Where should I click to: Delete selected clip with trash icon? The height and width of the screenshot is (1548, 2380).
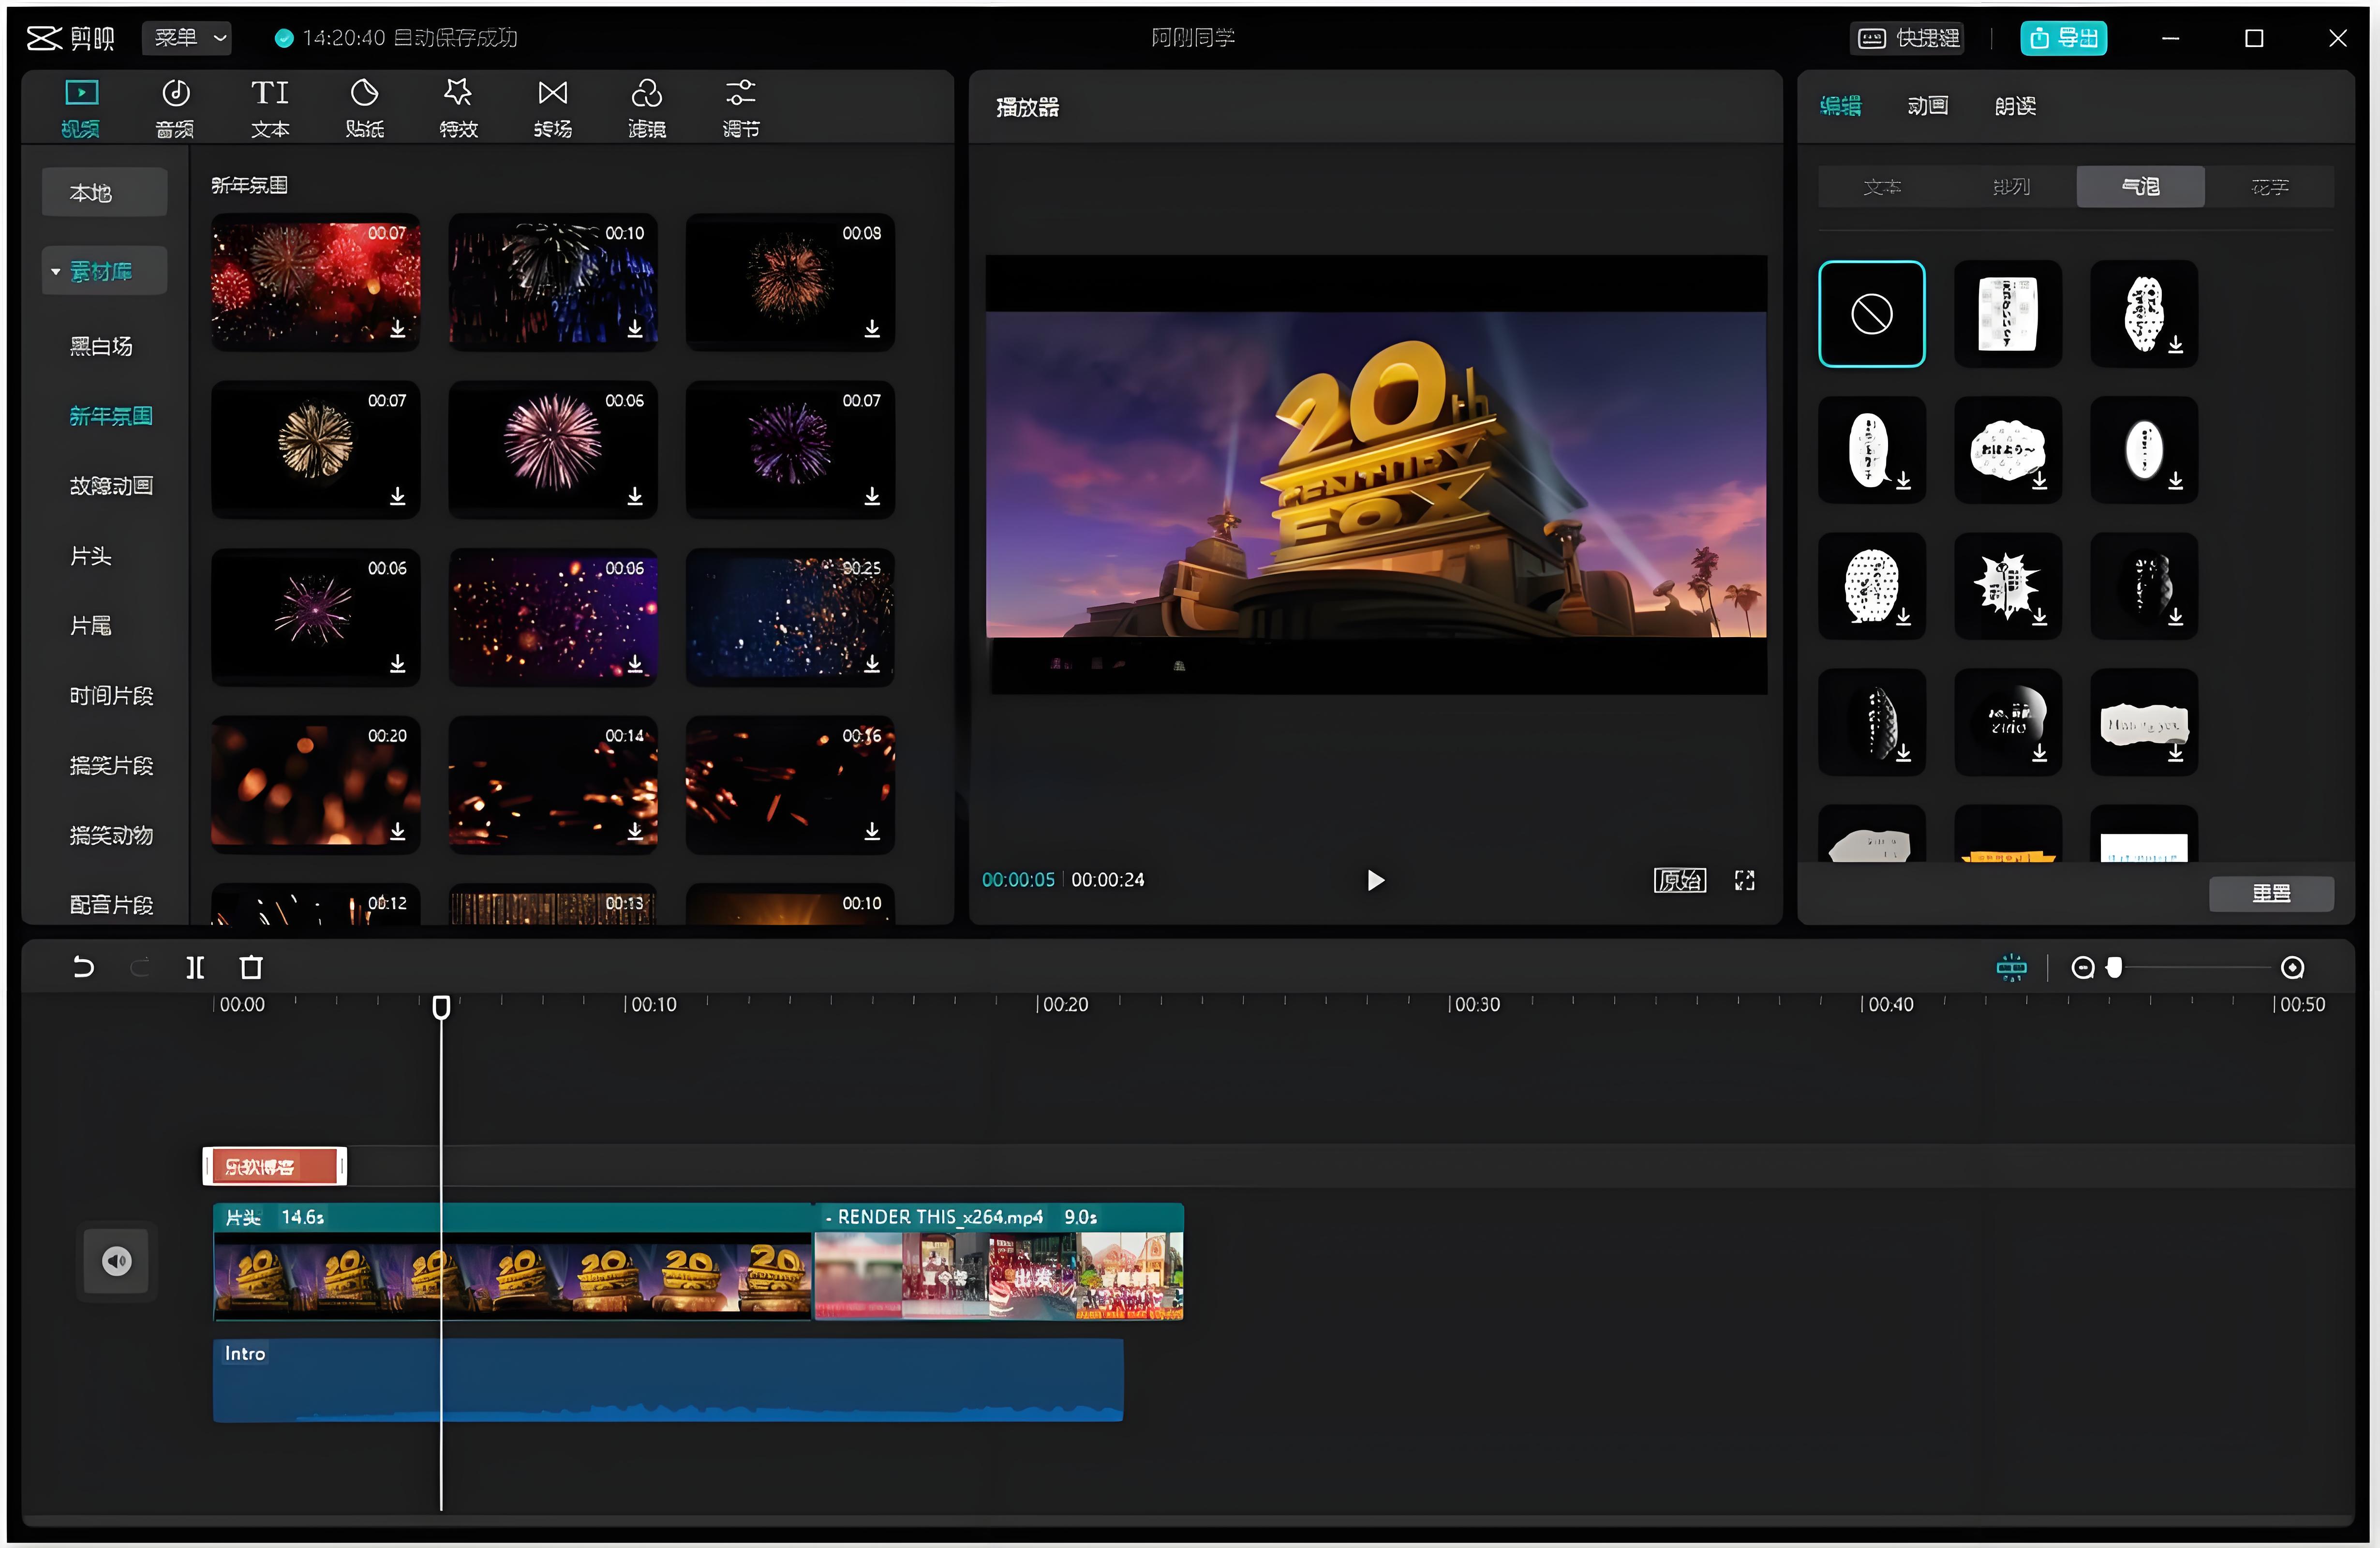coord(251,967)
